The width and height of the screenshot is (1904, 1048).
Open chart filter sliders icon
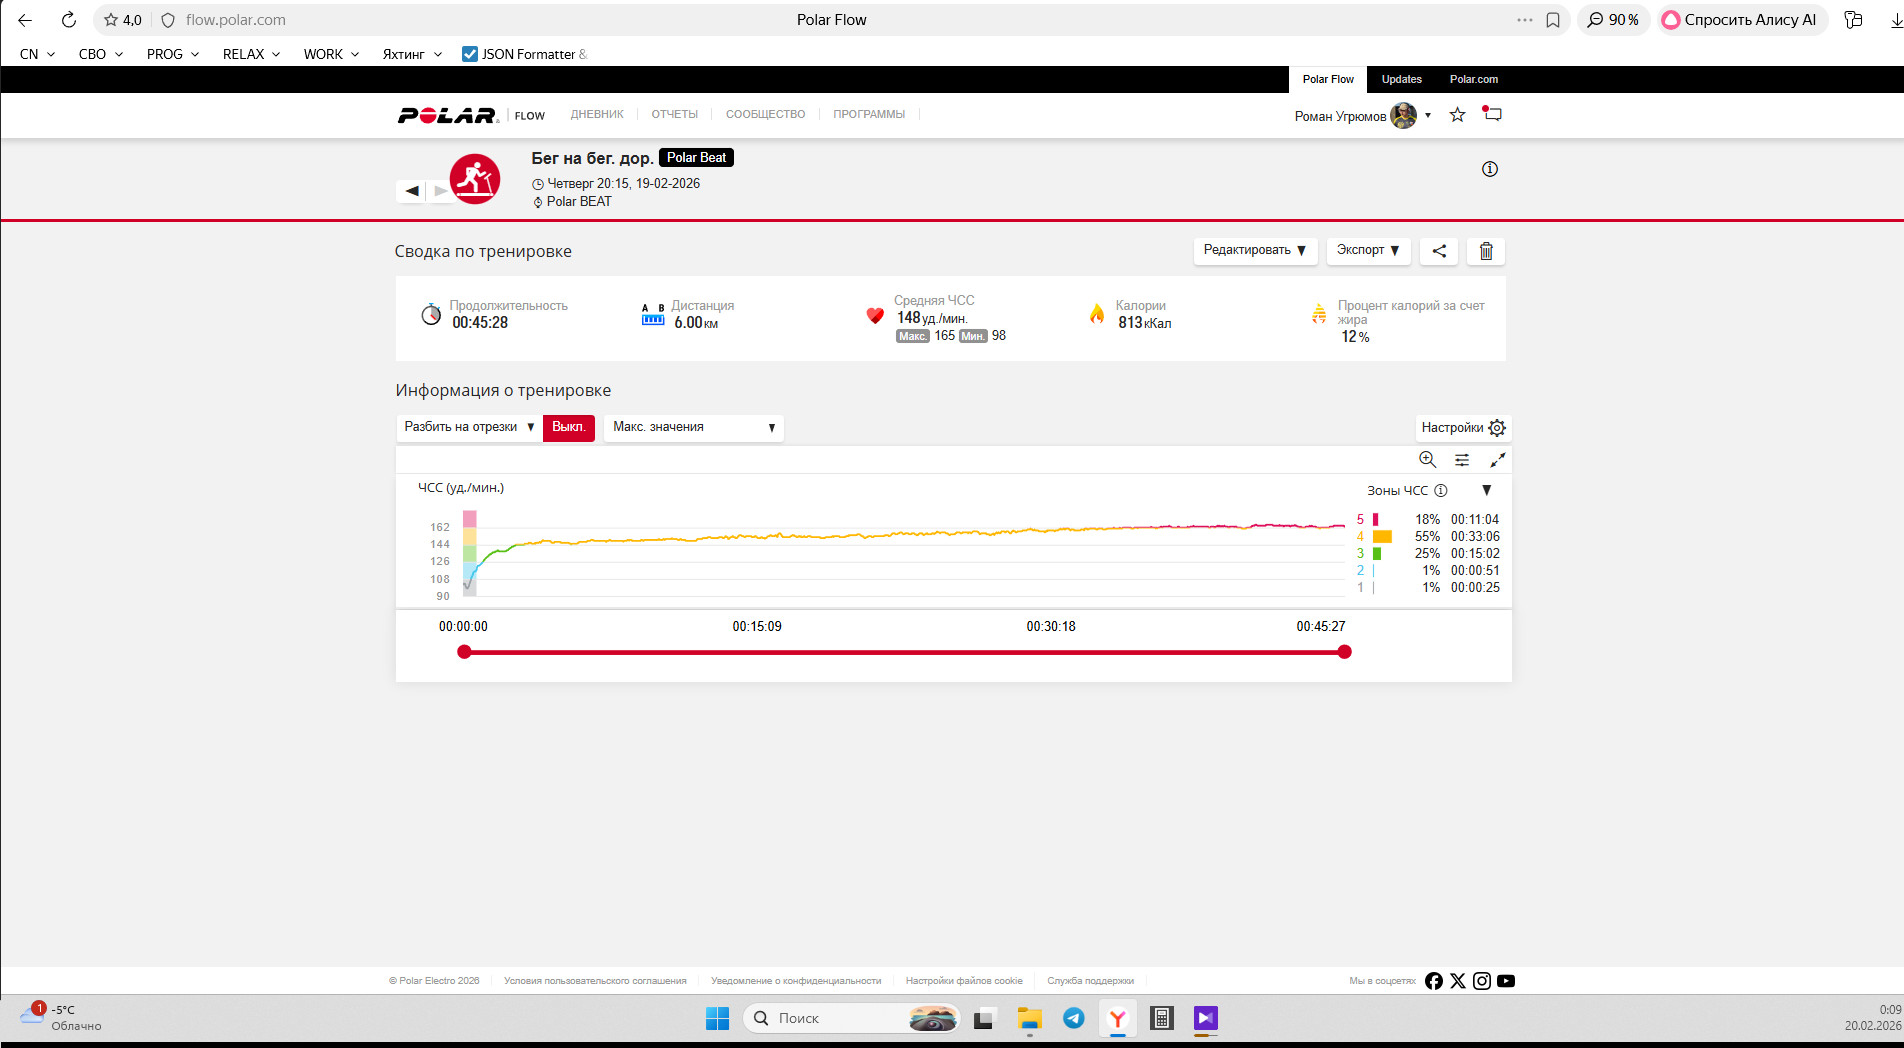pyautogui.click(x=1462, y=460)
